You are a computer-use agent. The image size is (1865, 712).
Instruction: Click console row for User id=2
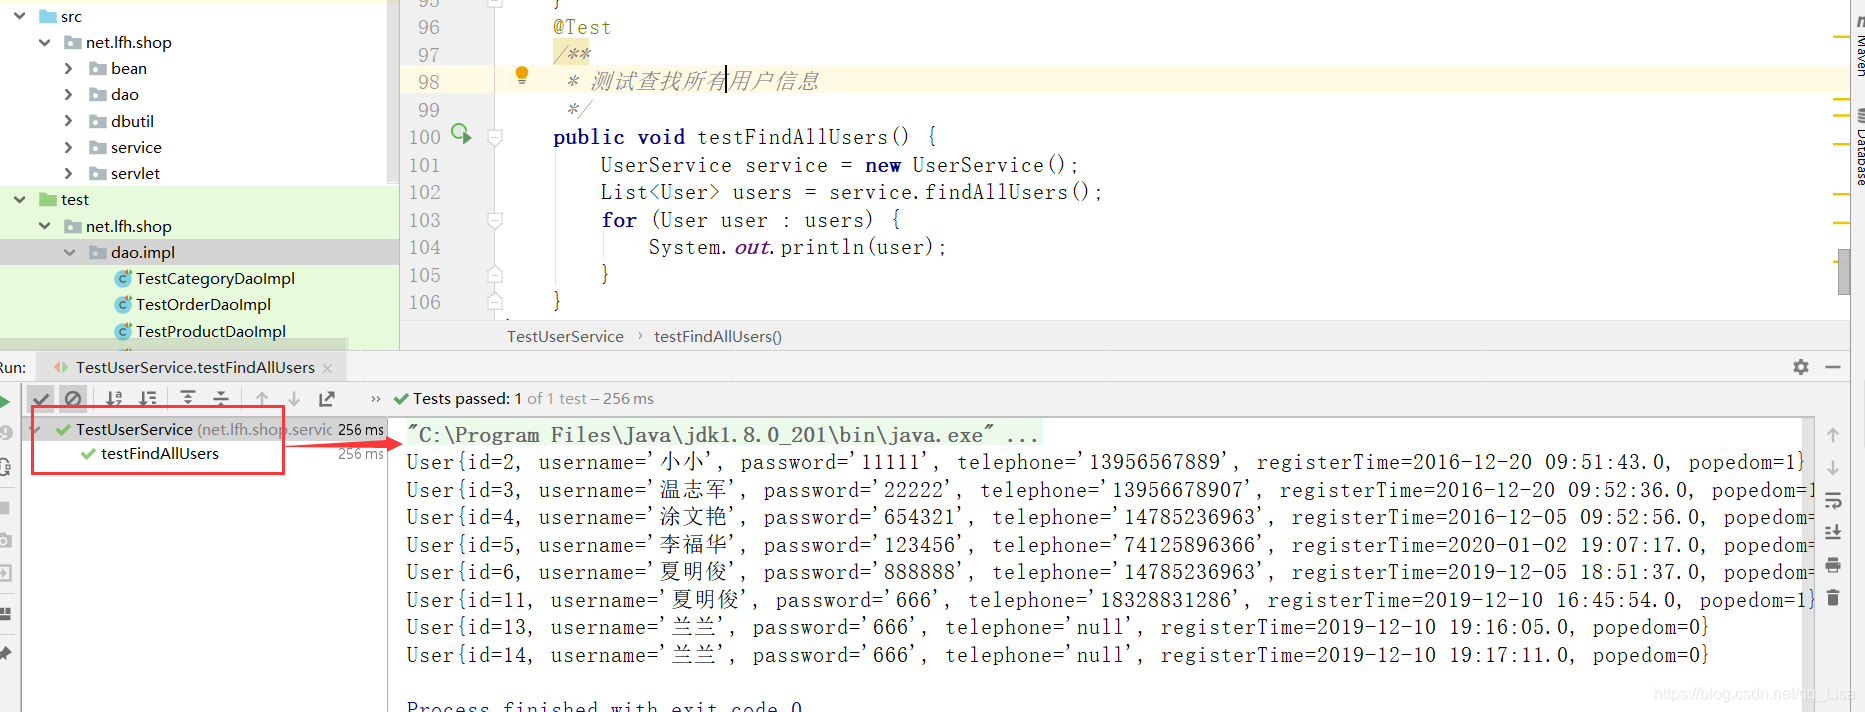(1105, 462)
